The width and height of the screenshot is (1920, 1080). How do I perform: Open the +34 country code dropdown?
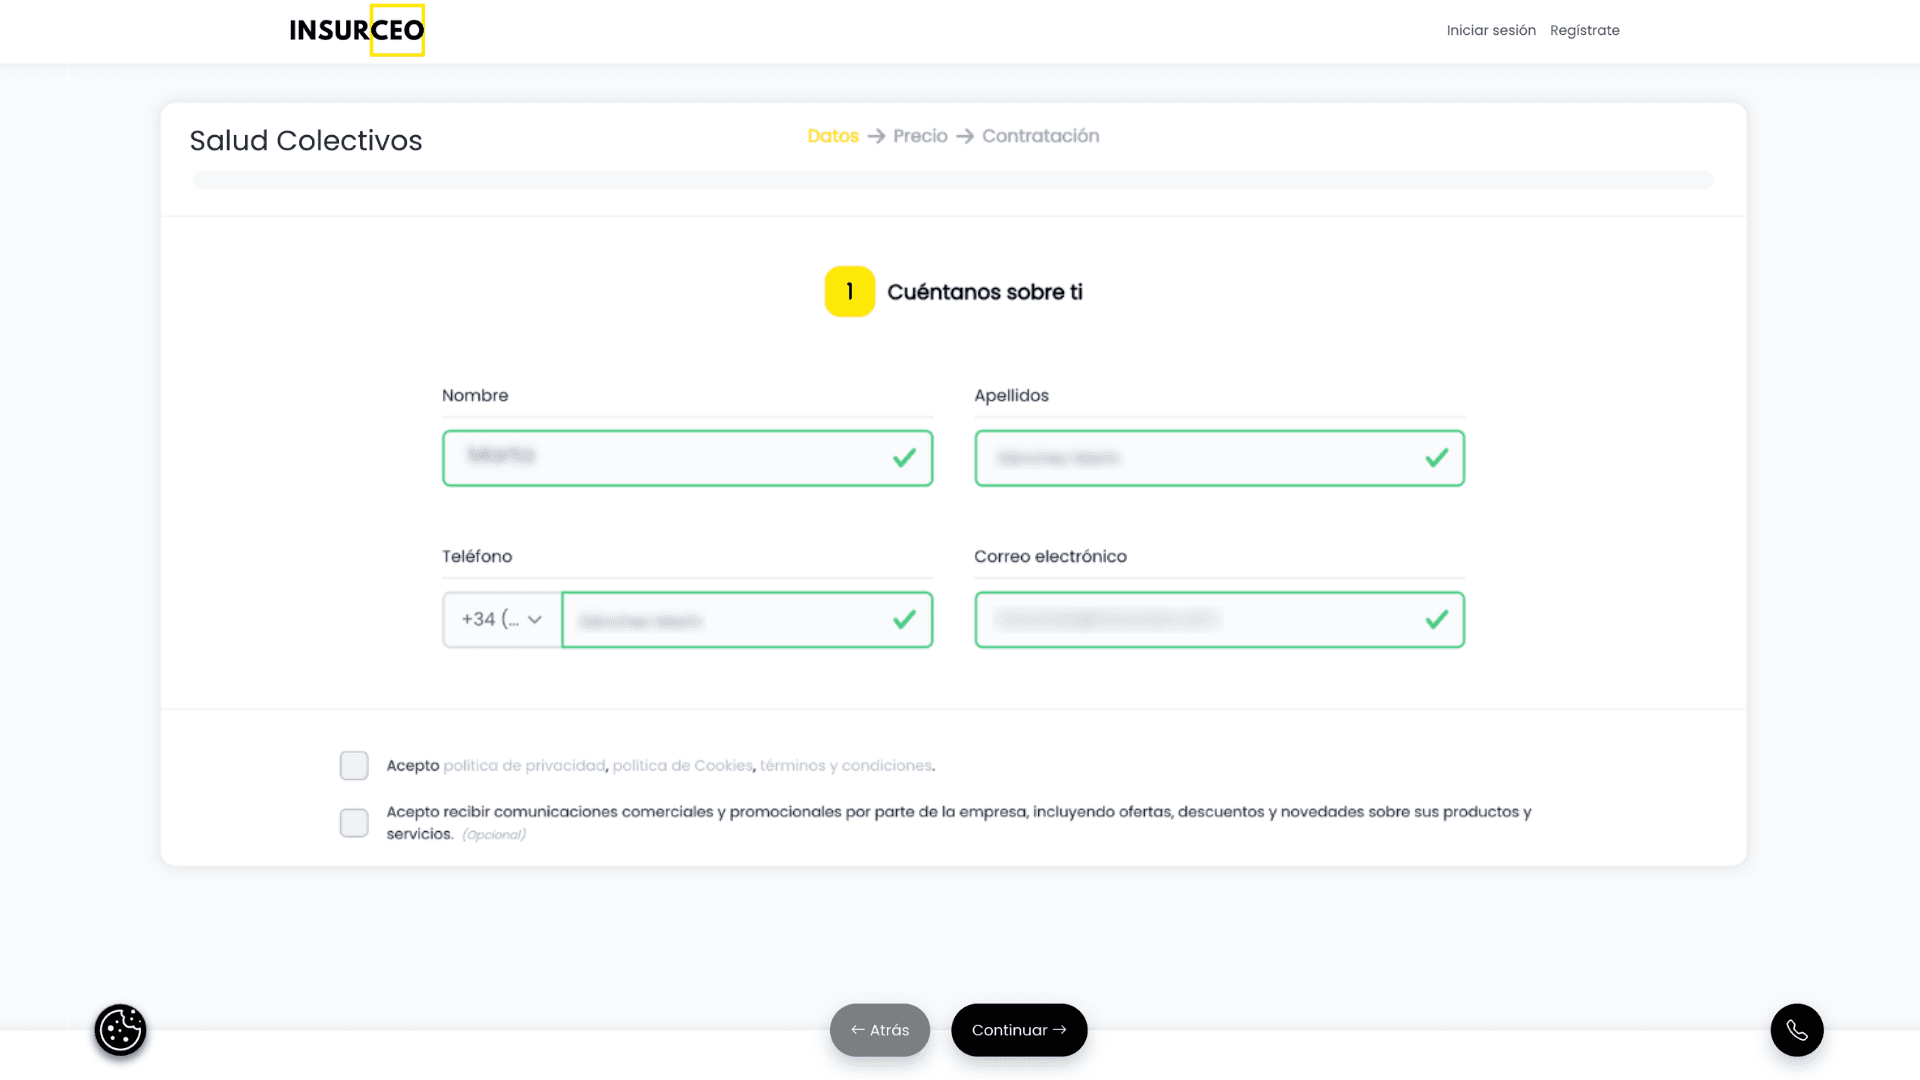[502, 620]
